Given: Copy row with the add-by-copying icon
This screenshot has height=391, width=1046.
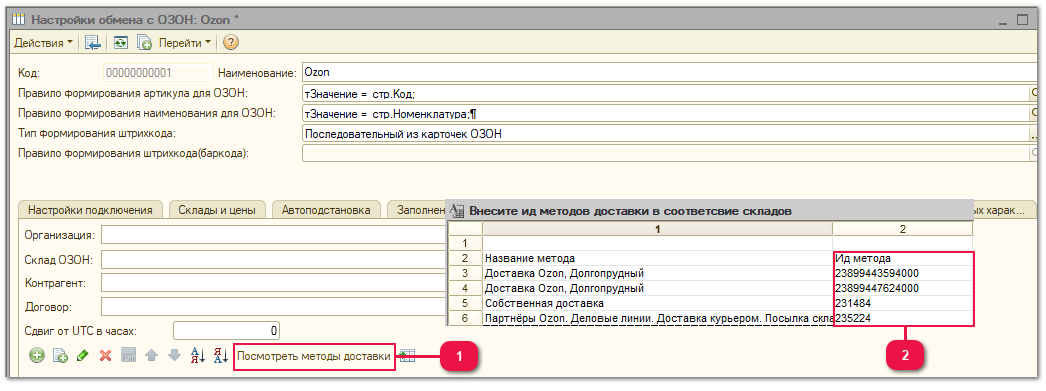Looking at the screenshot, I should click(60, 356).
